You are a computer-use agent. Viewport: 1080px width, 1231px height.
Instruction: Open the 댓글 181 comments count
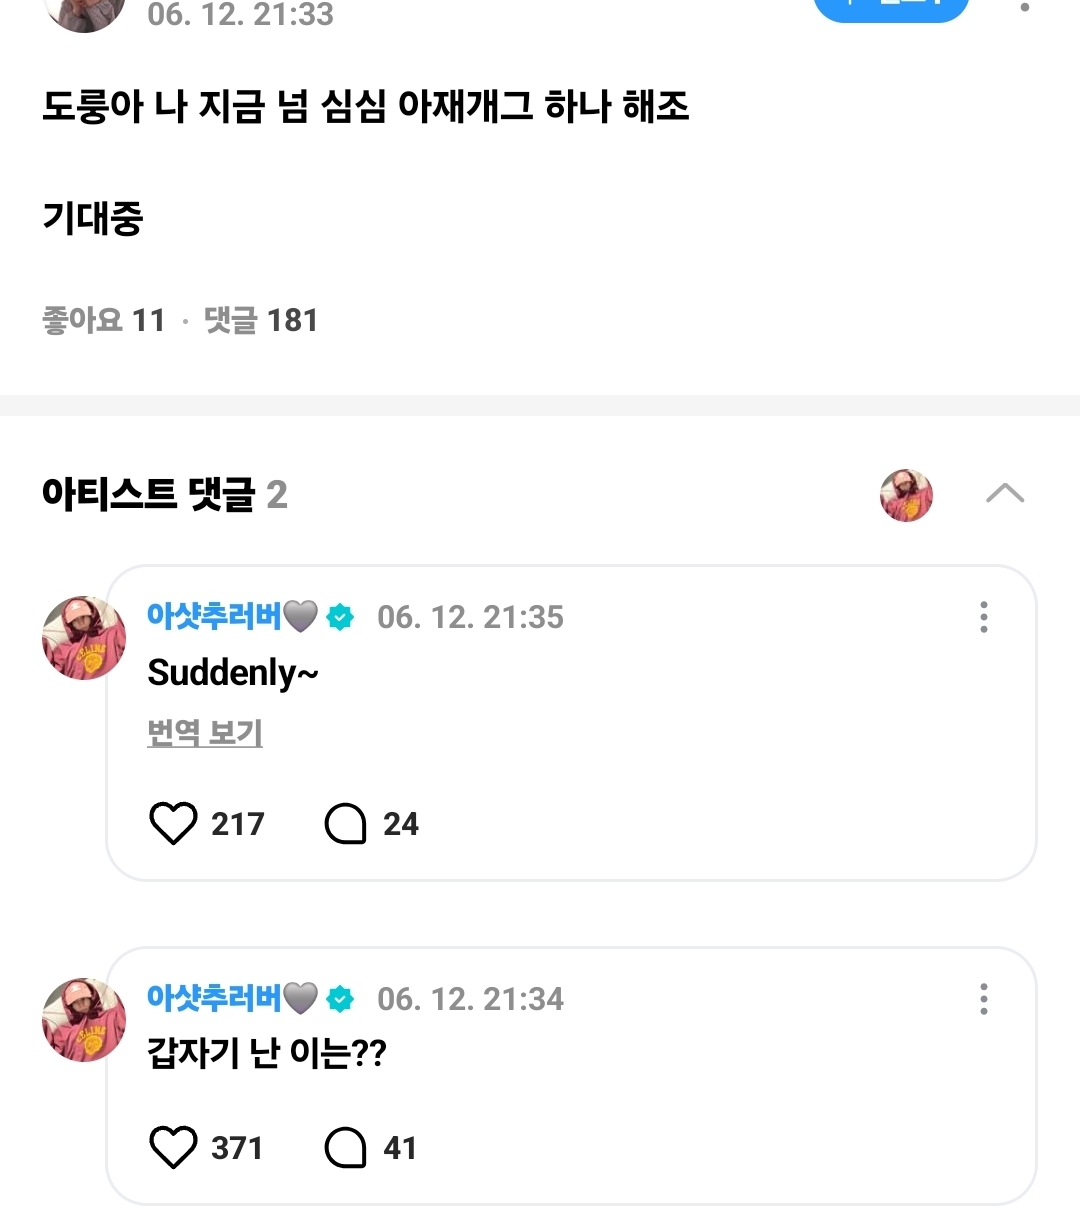click(261, 321)
